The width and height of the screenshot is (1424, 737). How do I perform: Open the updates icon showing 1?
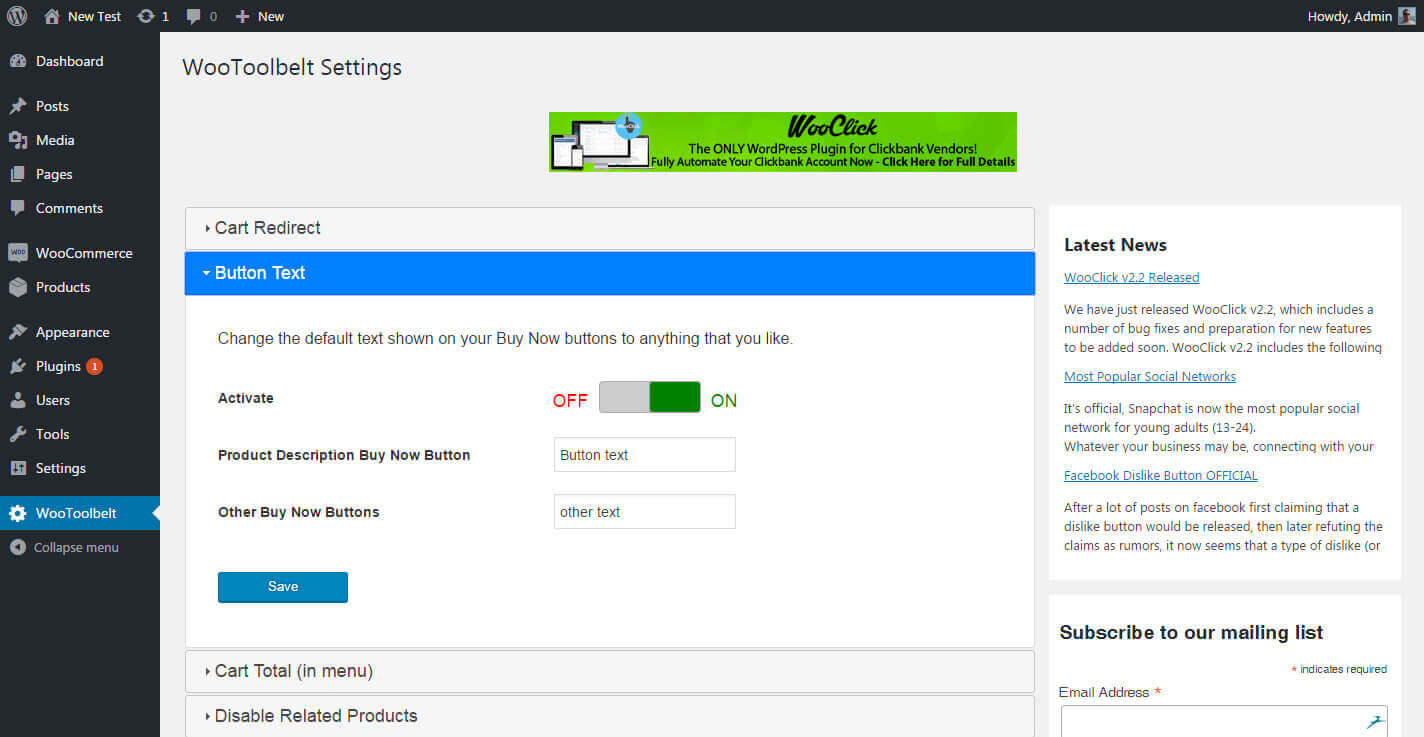coord(146,16)
